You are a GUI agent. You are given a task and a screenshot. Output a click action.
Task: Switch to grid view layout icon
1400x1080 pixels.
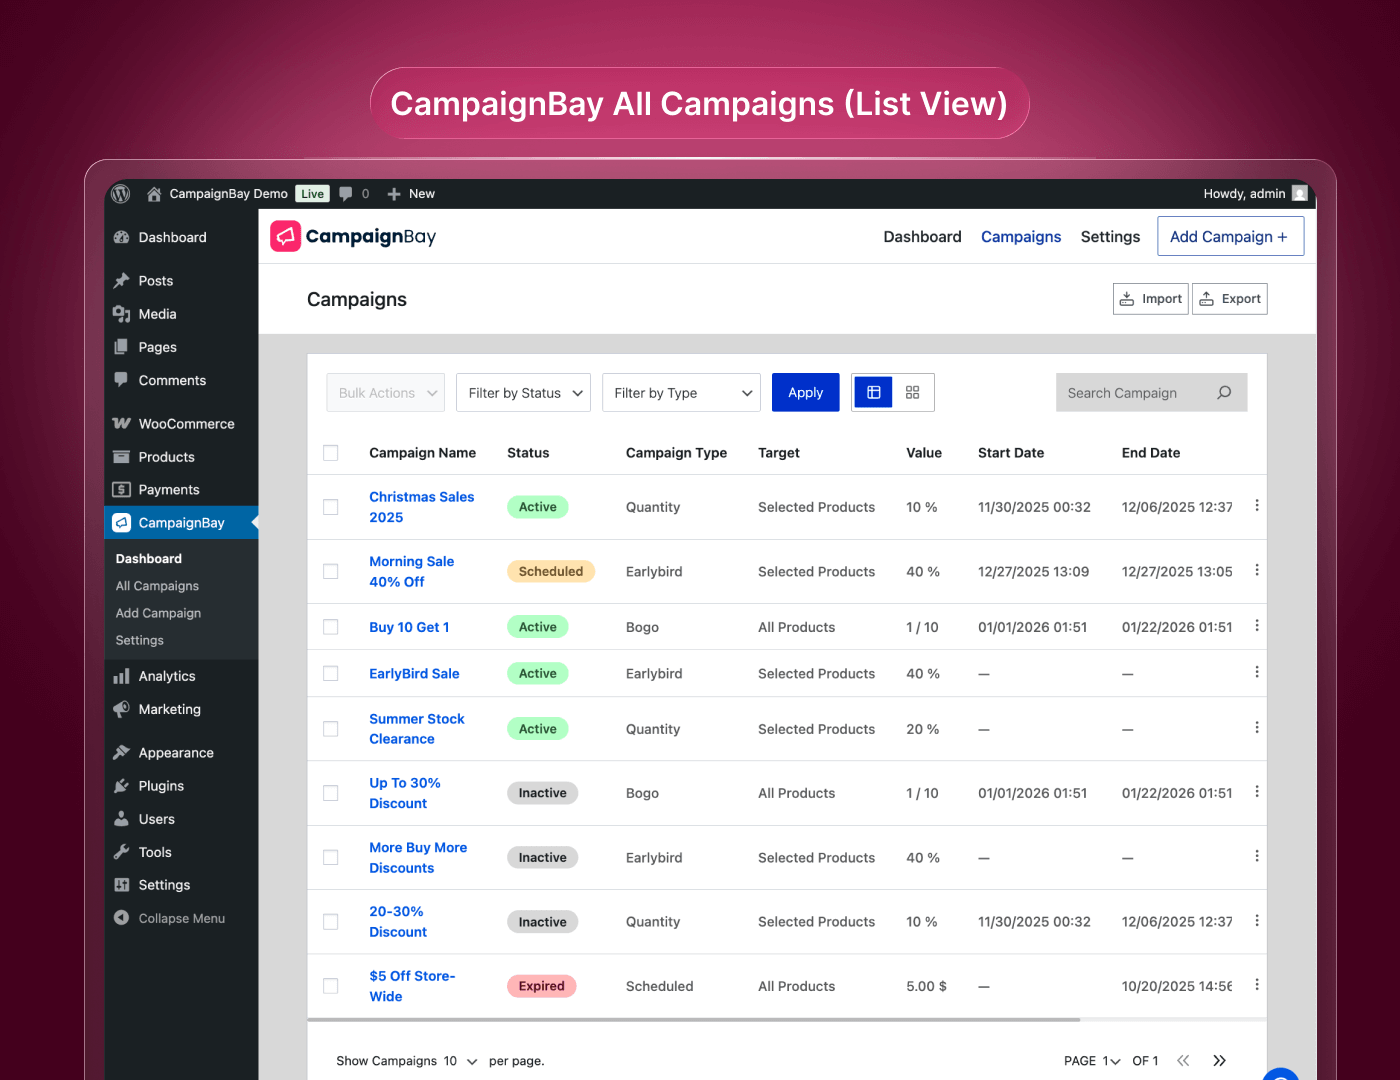[912, 393]
